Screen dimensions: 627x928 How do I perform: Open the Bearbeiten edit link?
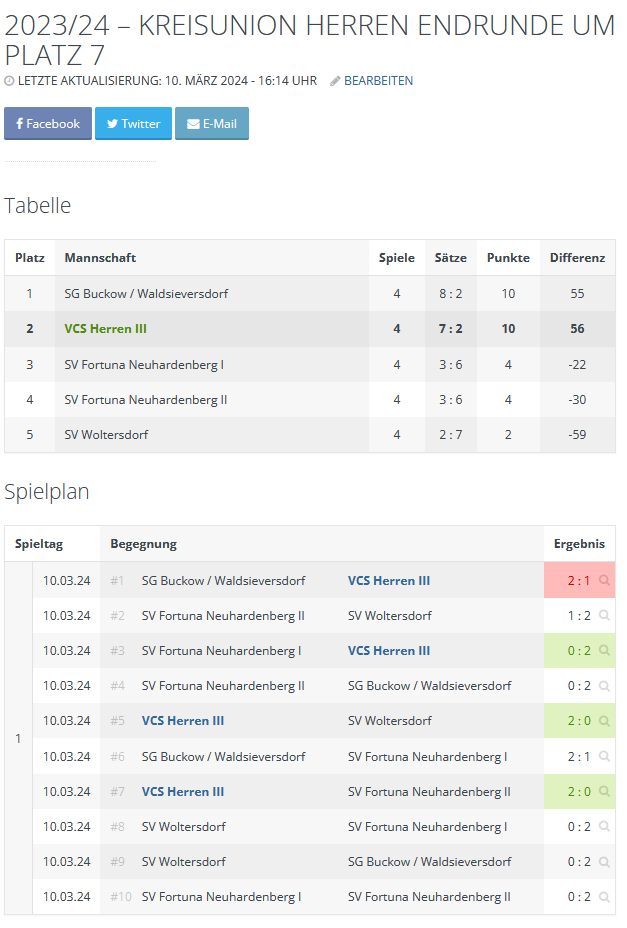[378, 81]
